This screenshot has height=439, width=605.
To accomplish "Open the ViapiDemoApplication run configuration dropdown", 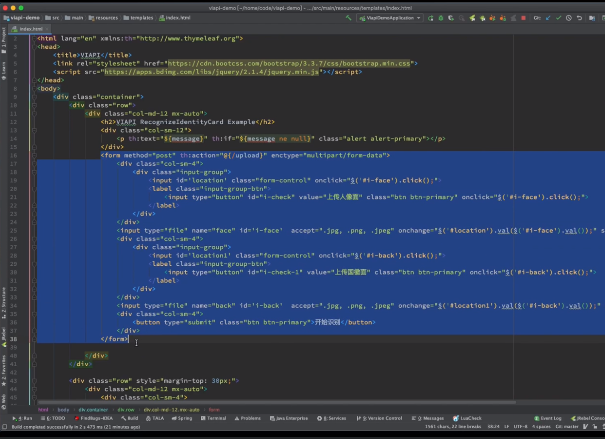I will tap(390, 18).
